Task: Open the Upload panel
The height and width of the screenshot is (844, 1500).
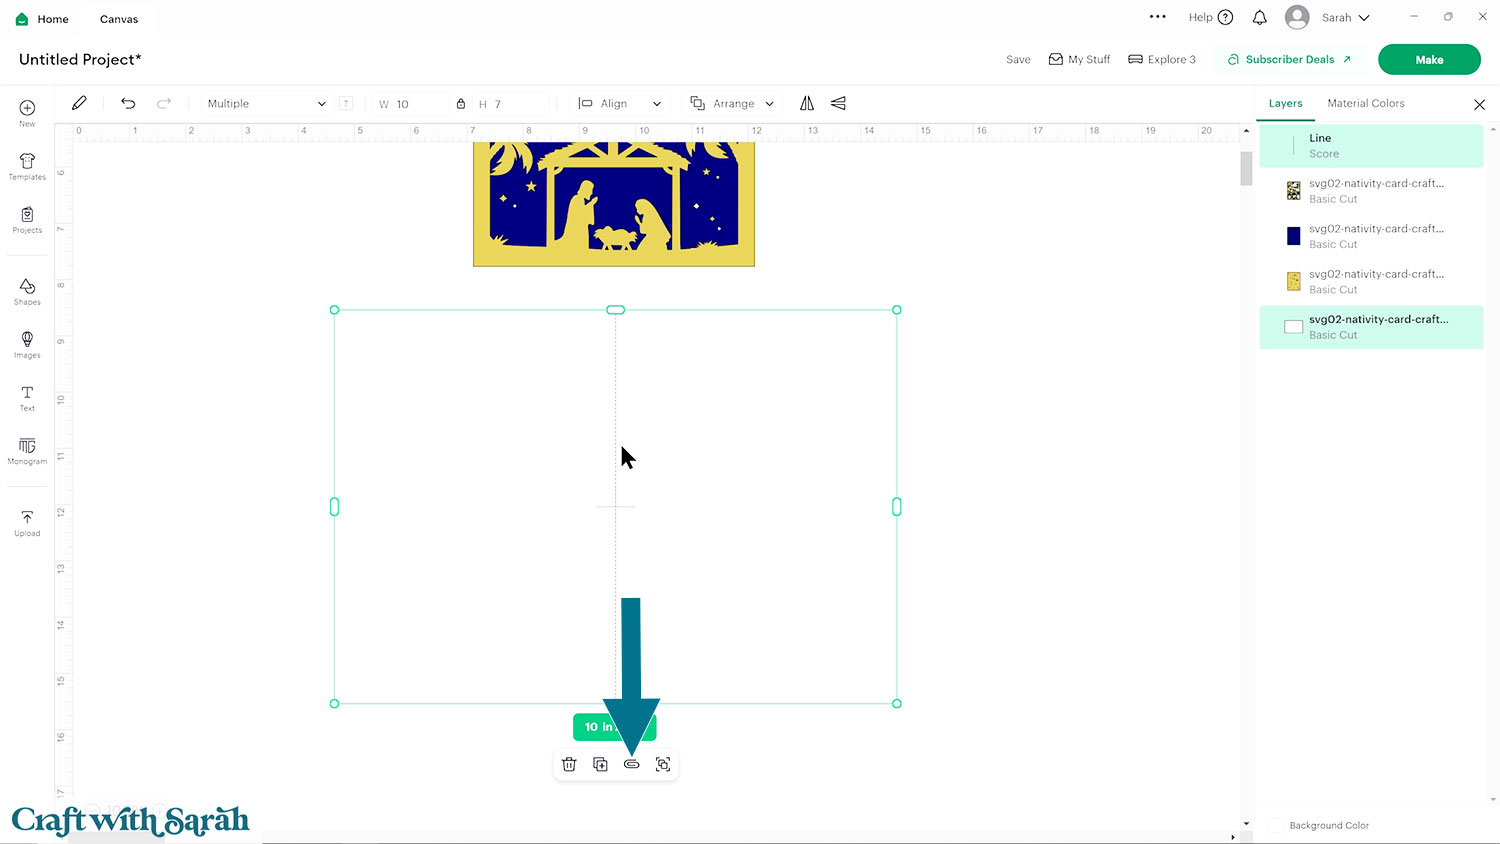Action: pos(27,523)
